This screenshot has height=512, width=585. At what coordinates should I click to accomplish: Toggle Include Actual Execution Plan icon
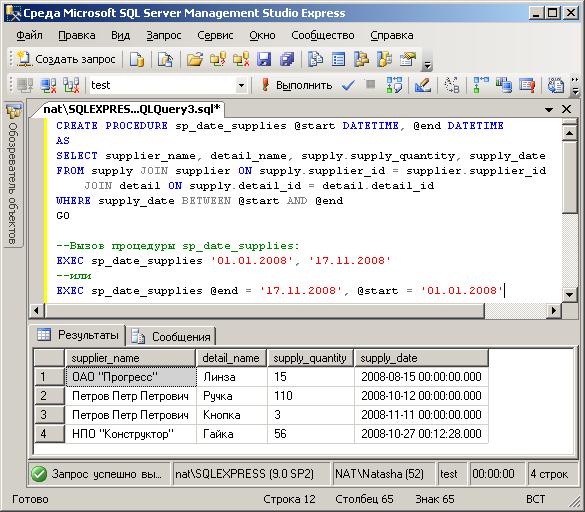[x=481, y=85]
